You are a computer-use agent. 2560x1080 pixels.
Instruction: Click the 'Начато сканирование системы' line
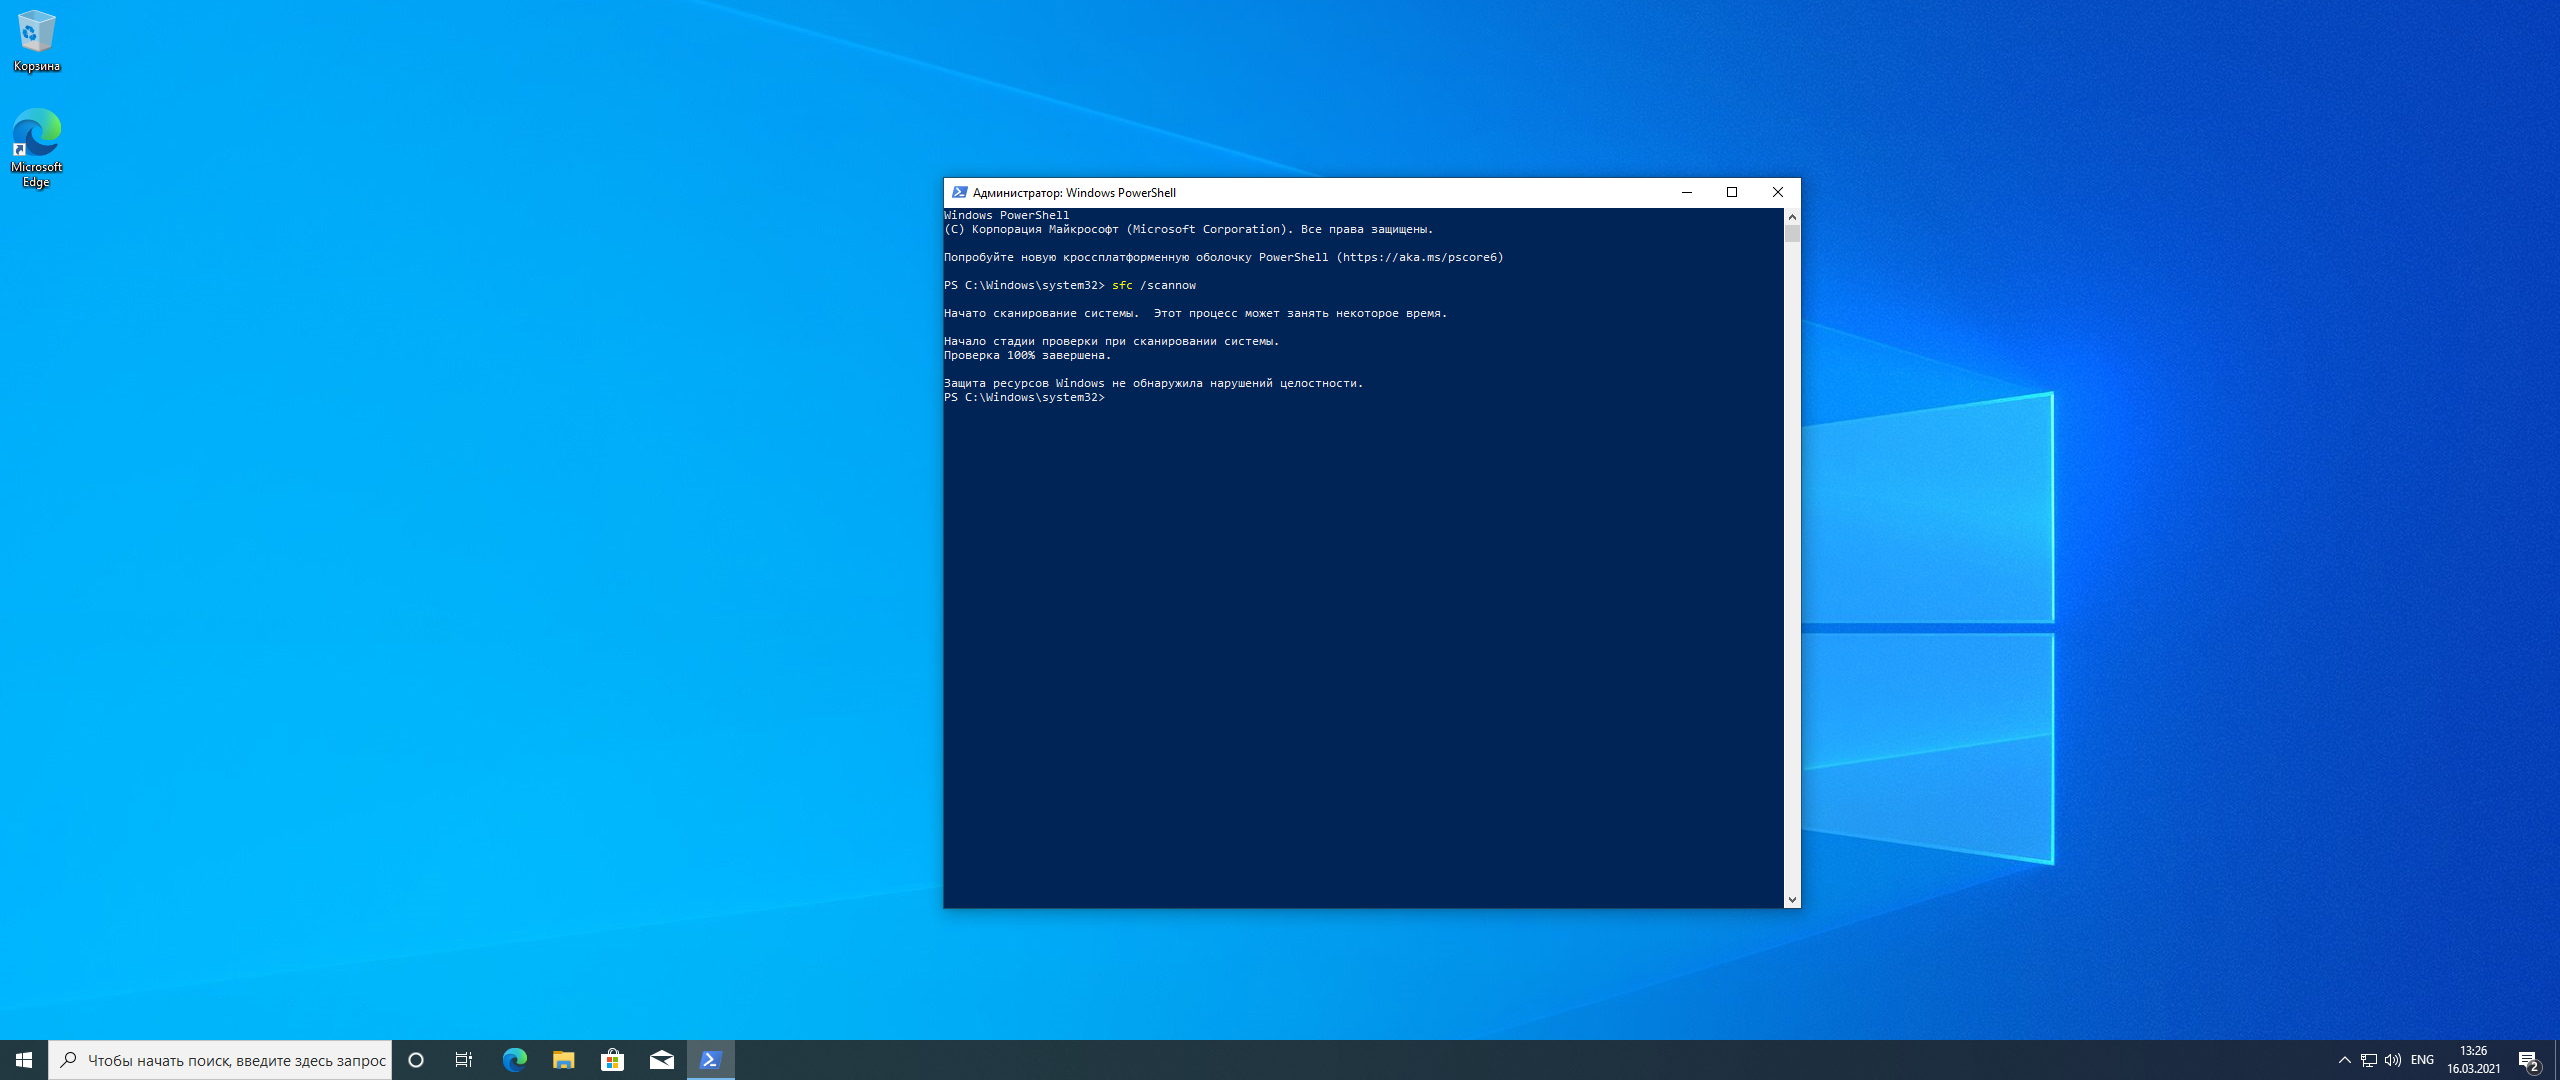1195,313
